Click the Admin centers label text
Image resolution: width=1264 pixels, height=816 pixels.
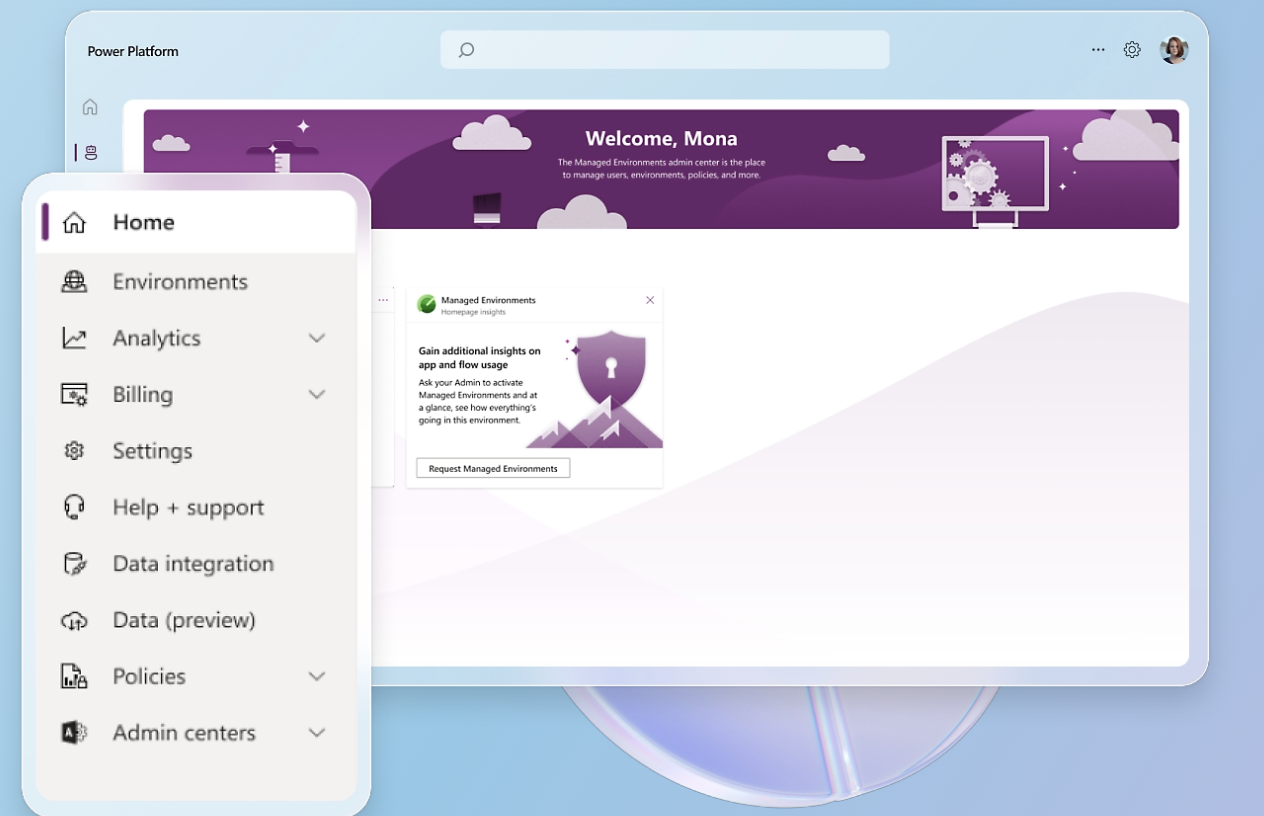[x=184, y=732]
